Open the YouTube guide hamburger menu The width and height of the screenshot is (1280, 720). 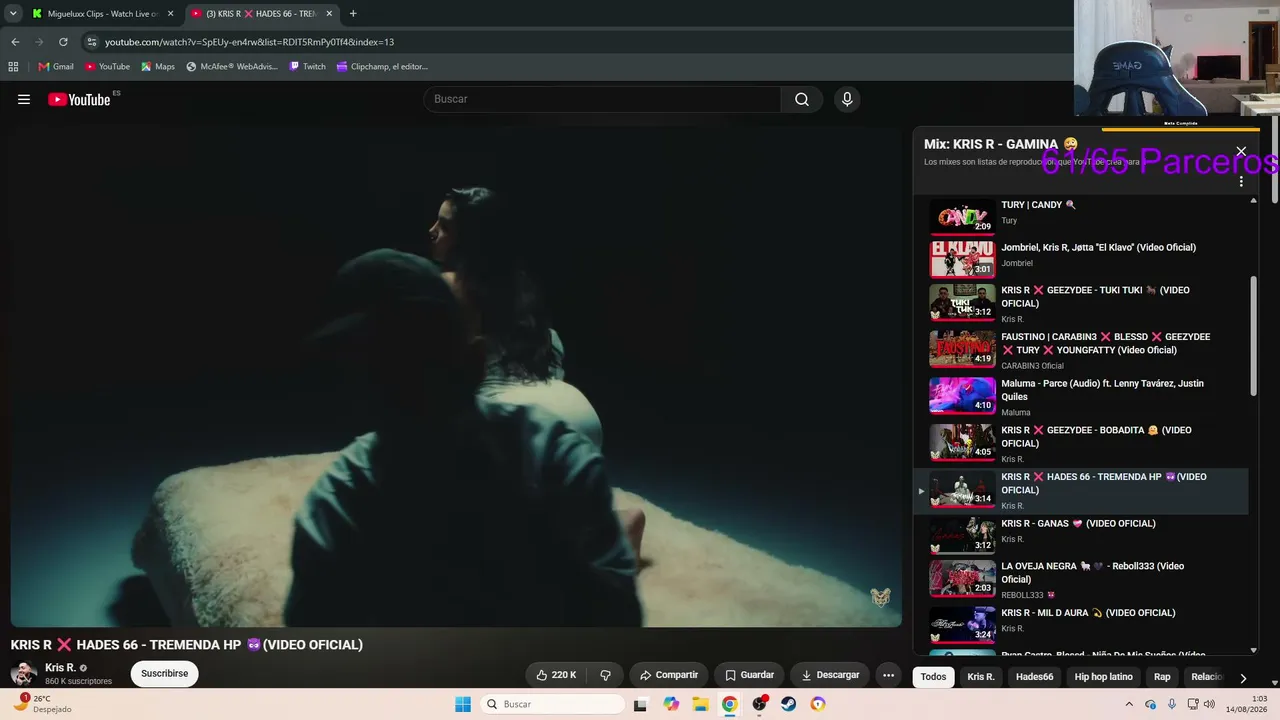point(24,99)
